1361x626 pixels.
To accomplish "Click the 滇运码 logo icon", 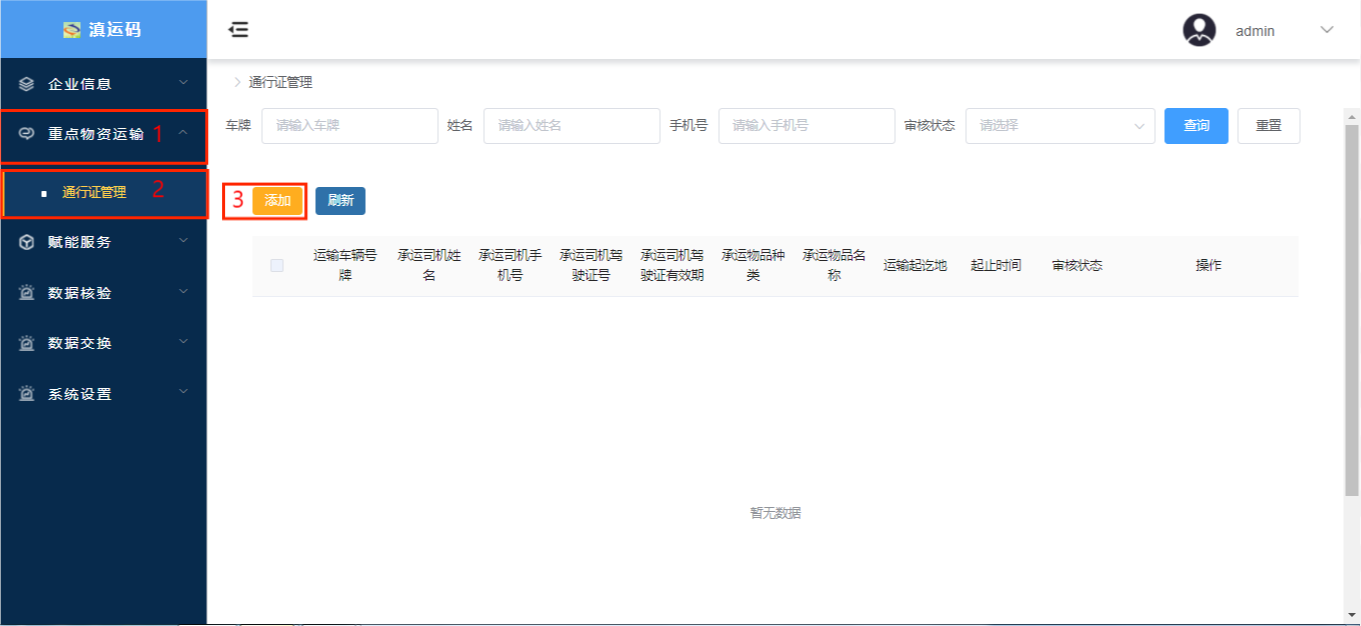I will pyautogui.click(x=72, y=30).
